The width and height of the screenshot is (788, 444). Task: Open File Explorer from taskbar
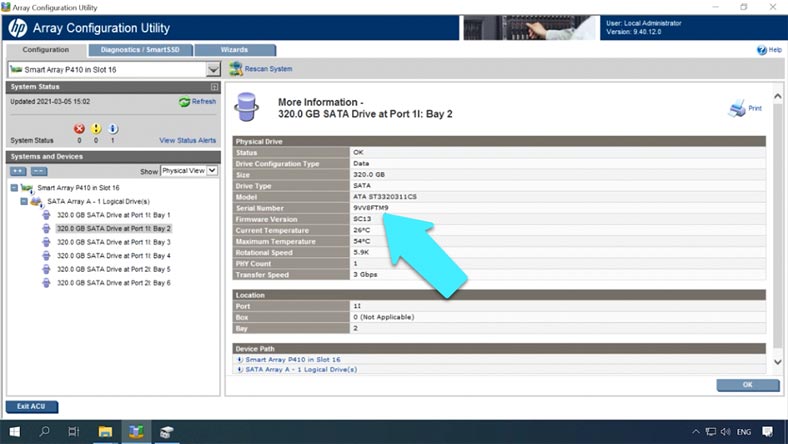(x=105, y=431)
